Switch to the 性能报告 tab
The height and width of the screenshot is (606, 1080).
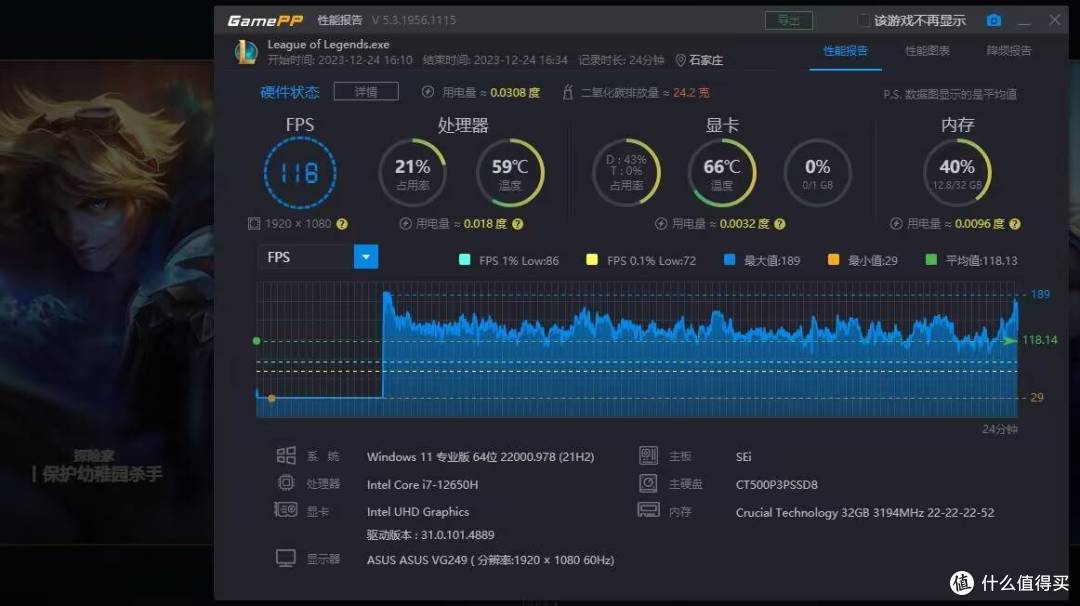pyautogui.click(x=845, y=51)
